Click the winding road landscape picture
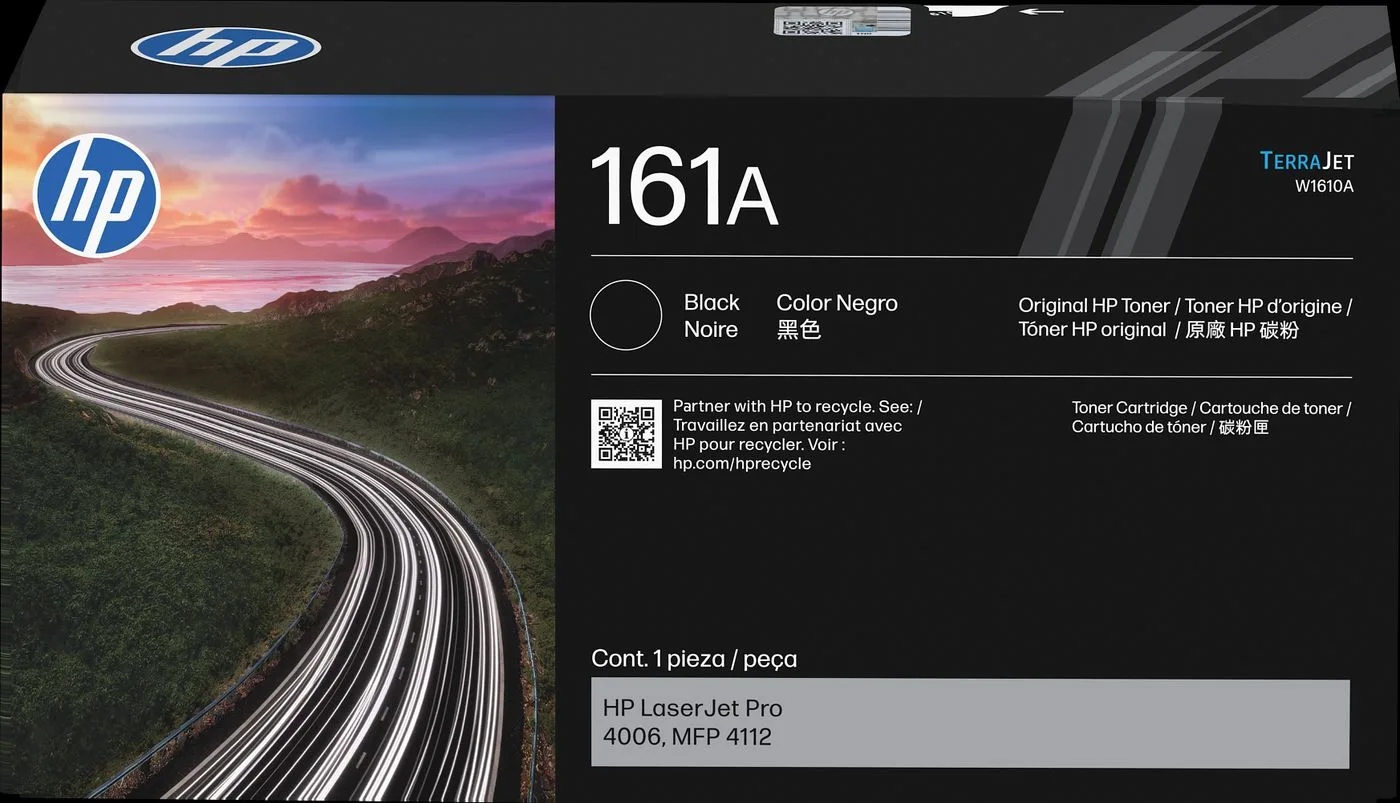The width and height of the screenshot is (1400, 803). 278,447
